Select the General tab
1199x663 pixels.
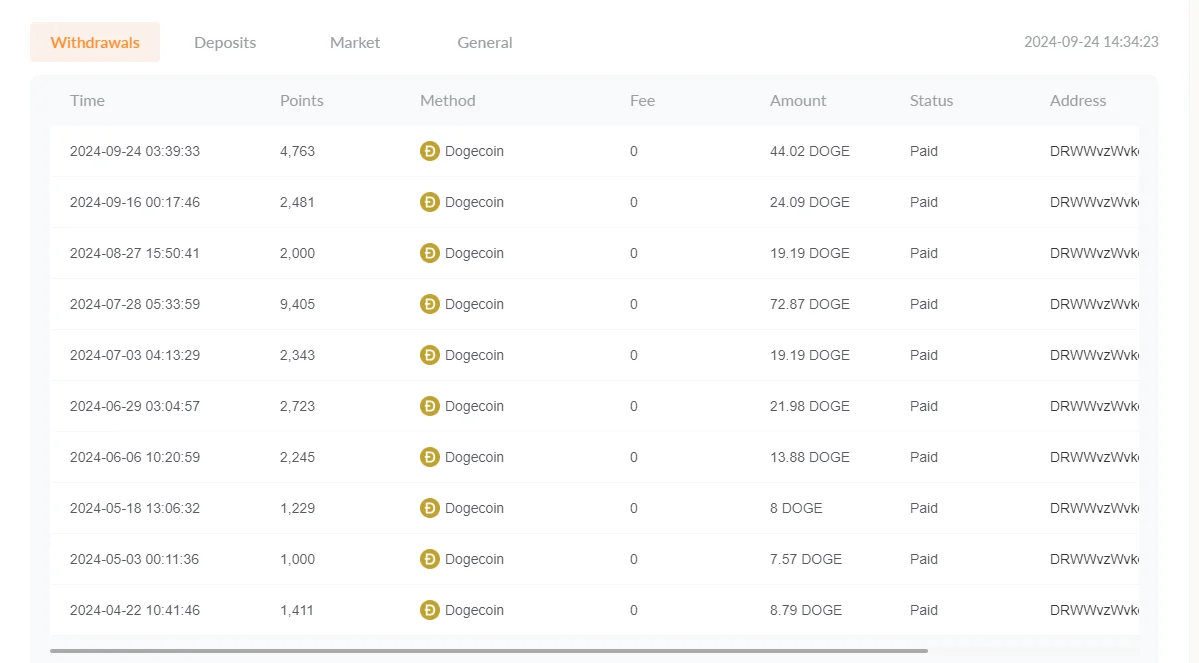(x=485, y=42)
